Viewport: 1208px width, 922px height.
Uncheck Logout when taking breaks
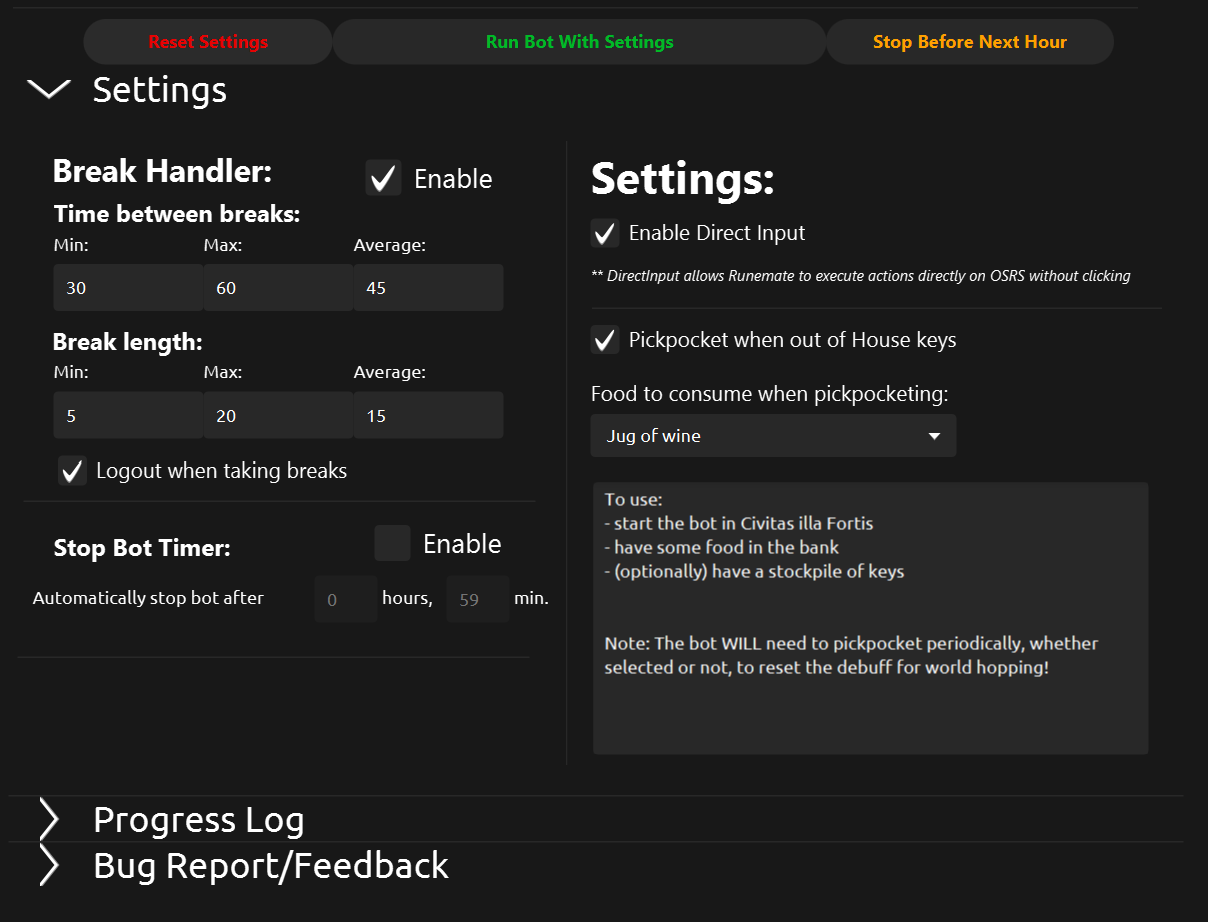click(x=72, y=471)
